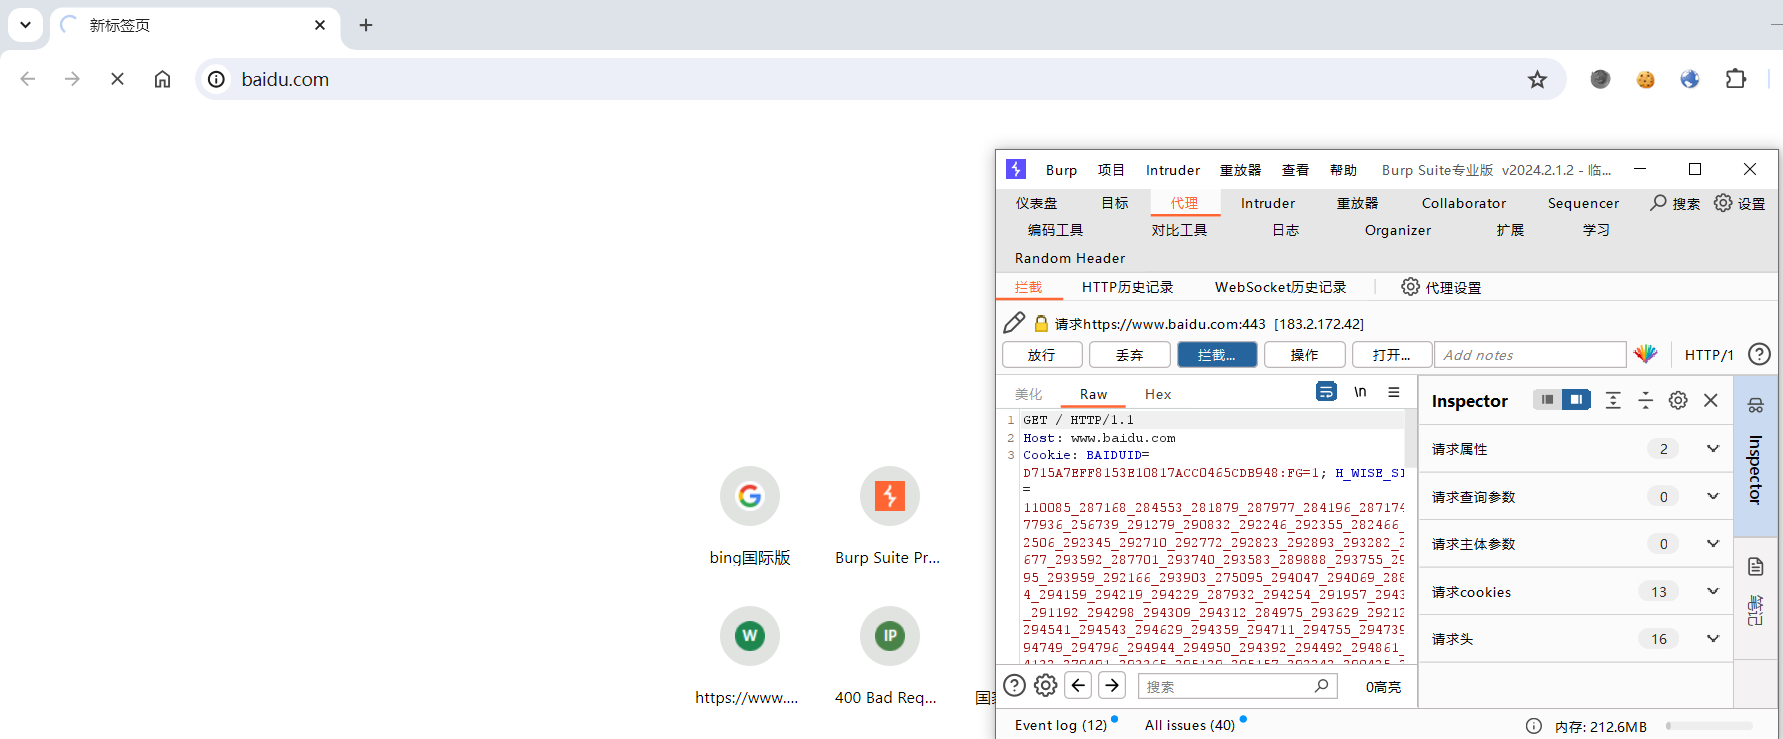Click the memory info icon in status bar
Screen dimensions: 1783x739
(x=1534, y=726)
